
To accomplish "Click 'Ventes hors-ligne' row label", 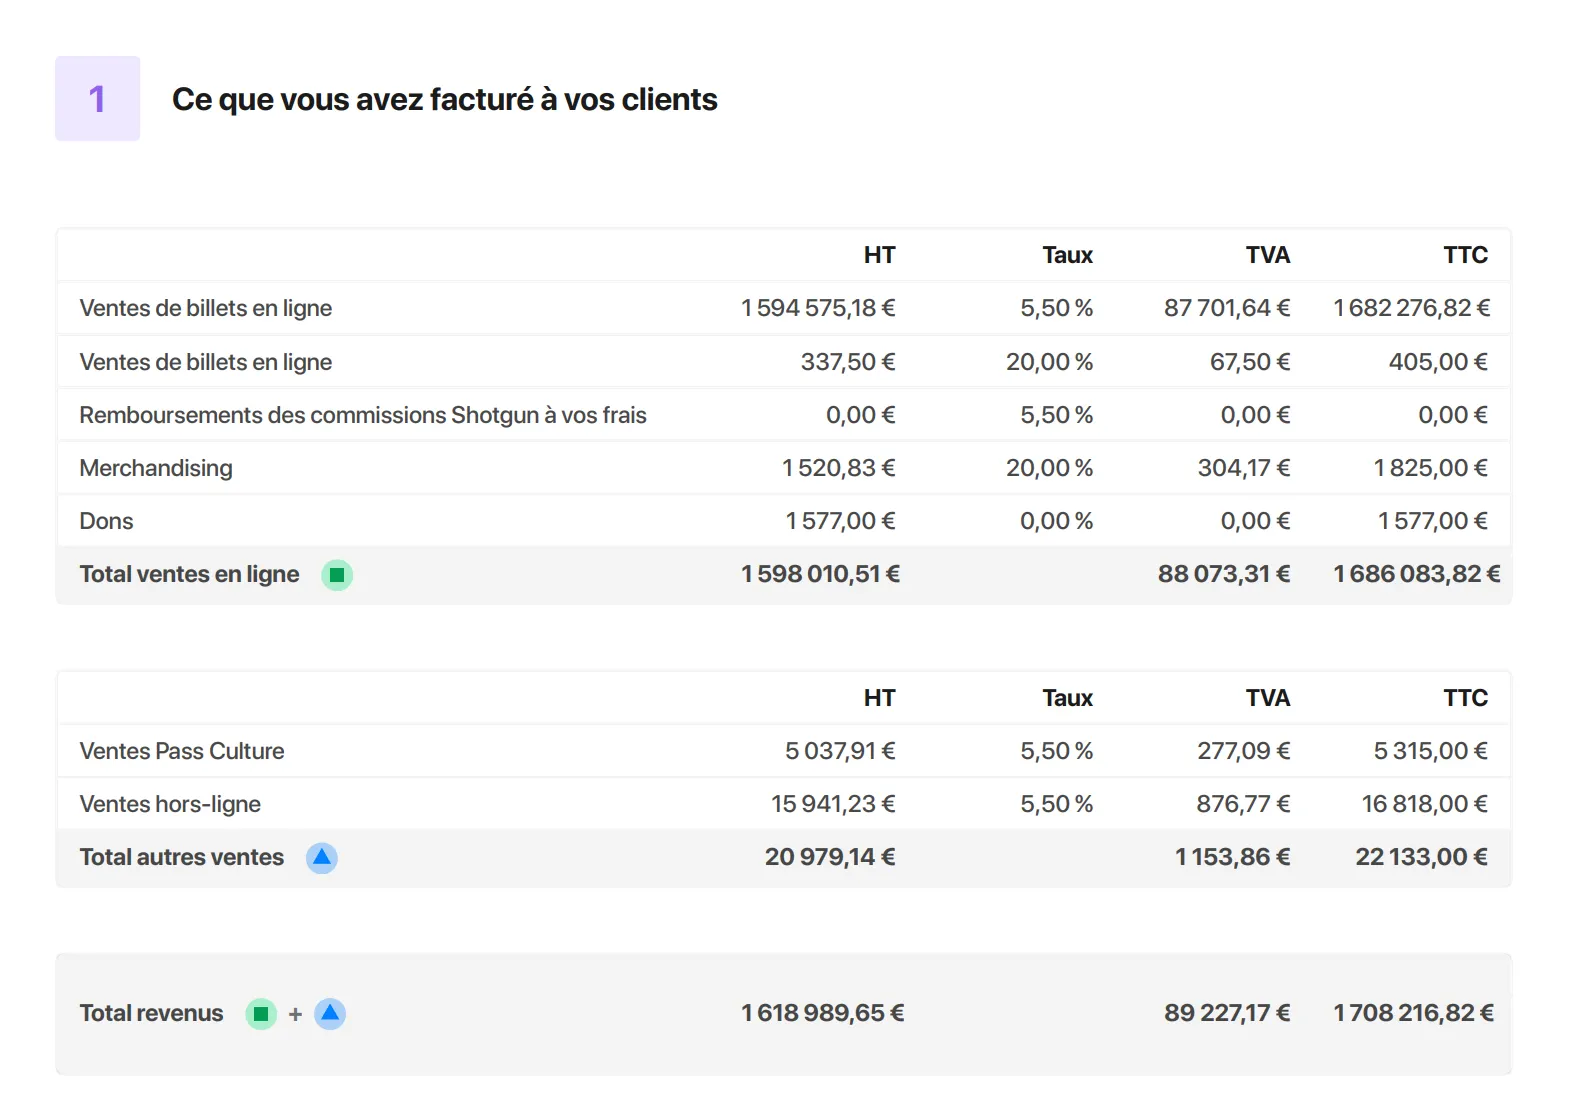I will click(x=170, y=804).
